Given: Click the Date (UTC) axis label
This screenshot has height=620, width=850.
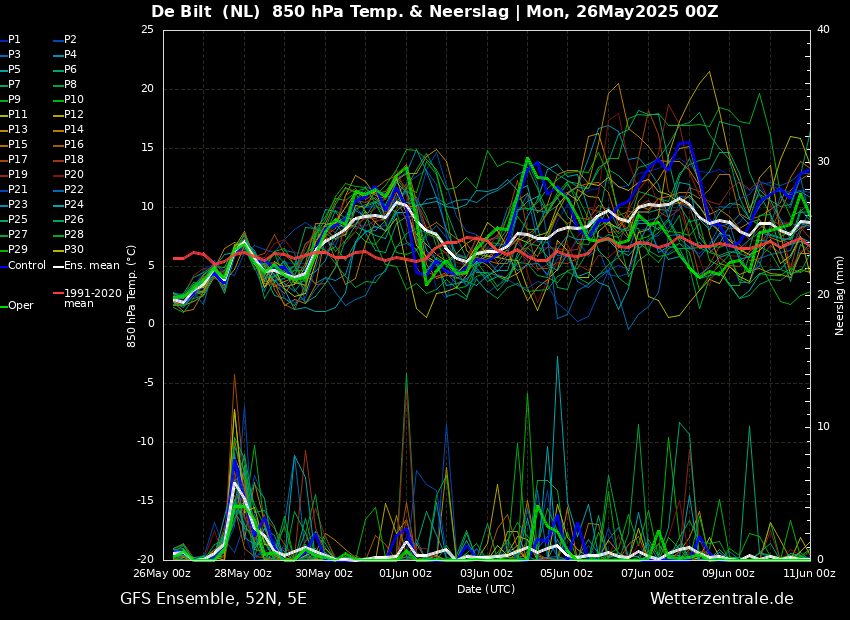Looking at the screenshot, I should 486,589.
